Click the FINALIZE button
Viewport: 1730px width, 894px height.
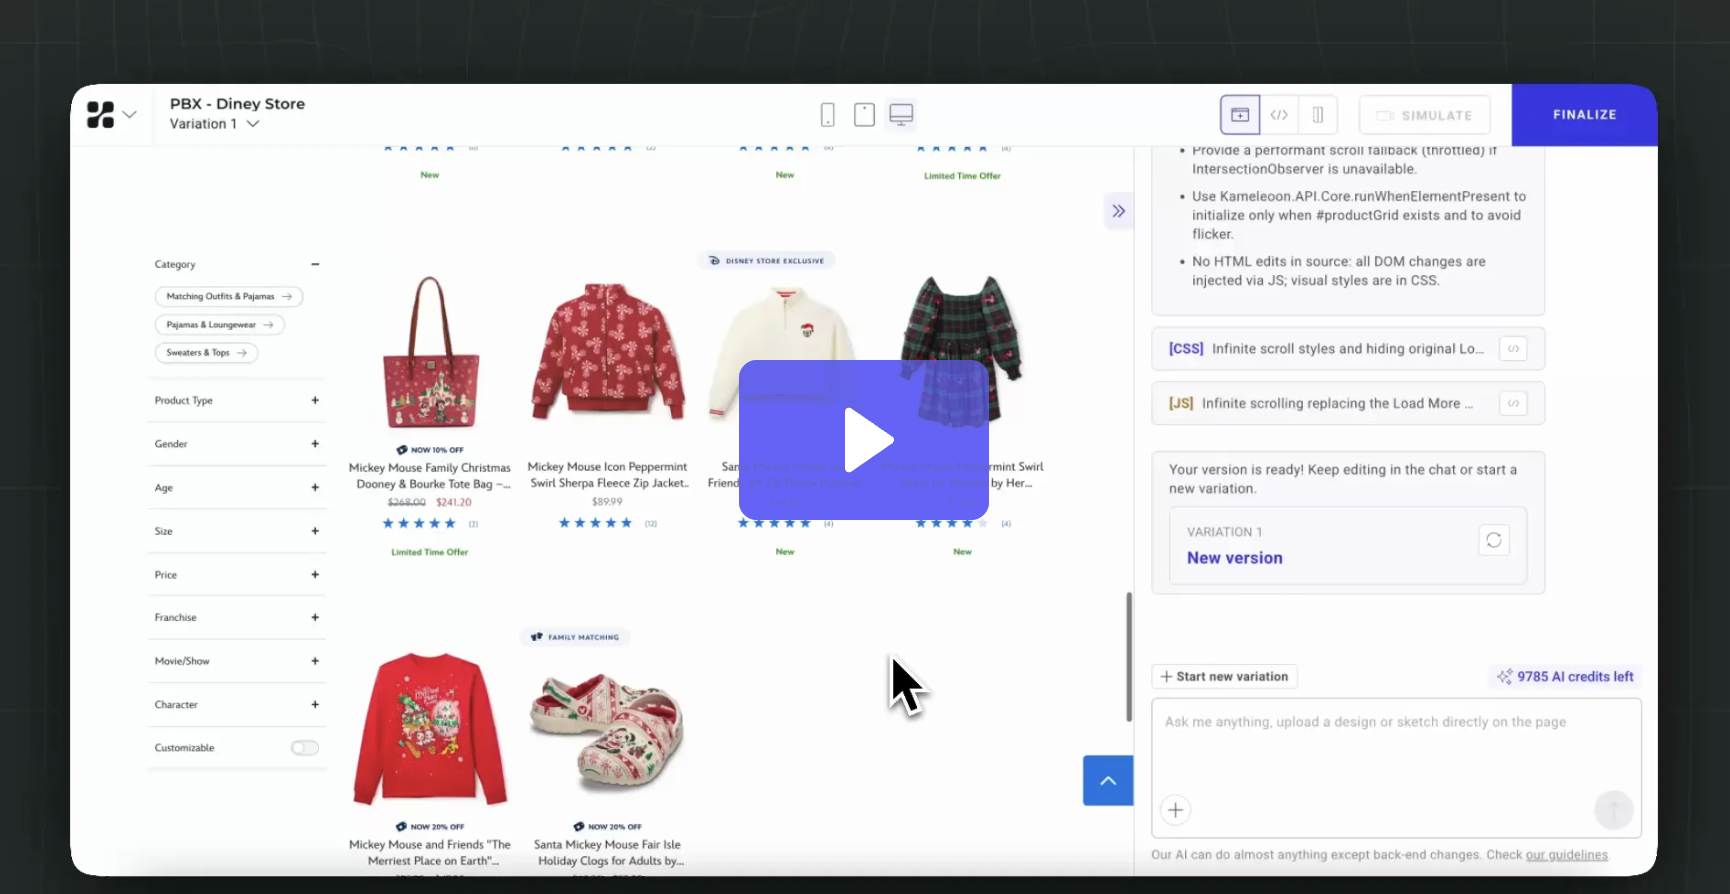pos(1584,115)
